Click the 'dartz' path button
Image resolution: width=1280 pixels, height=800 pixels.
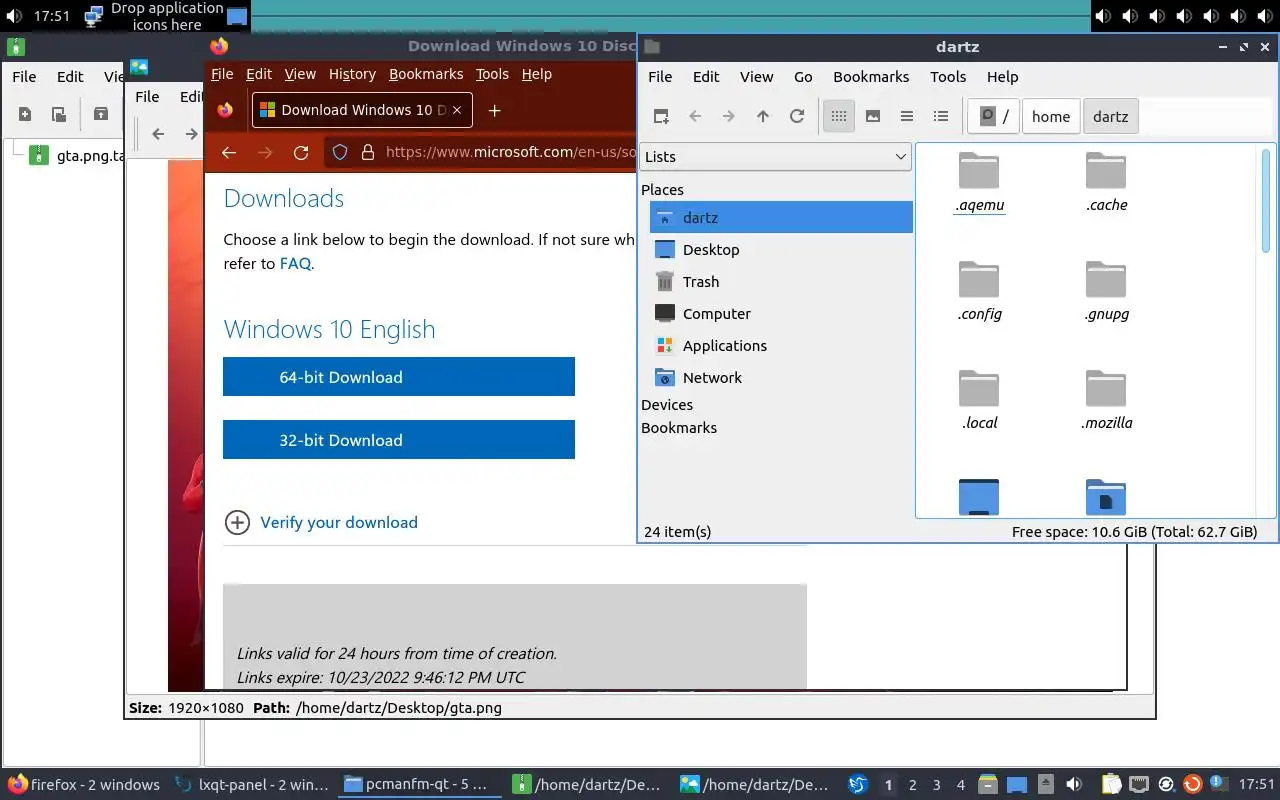pos(1111,116)
